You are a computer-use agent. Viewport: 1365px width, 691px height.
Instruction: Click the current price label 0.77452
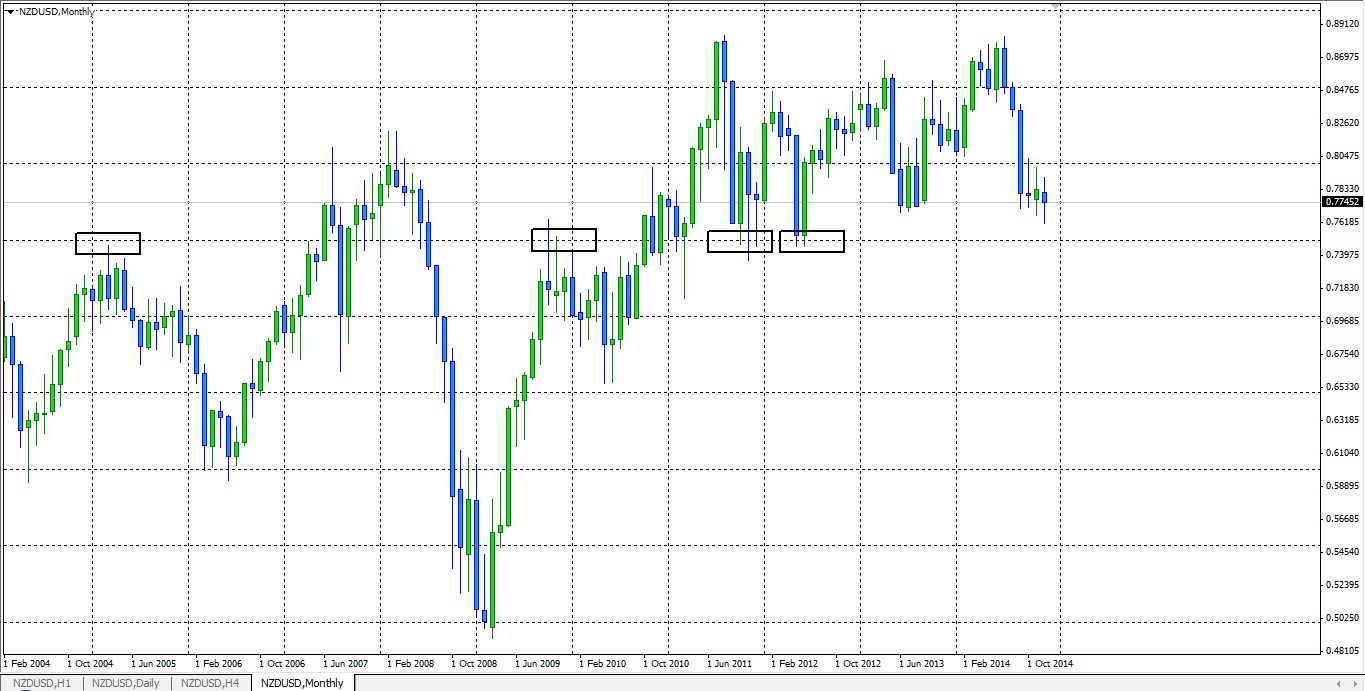point(1342,201)
